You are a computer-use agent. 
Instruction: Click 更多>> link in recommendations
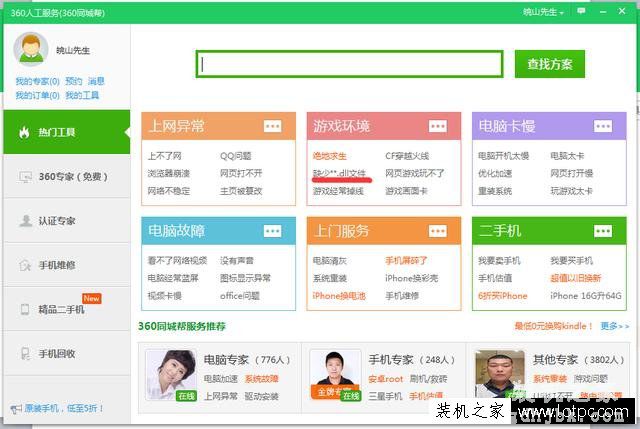(615, 326)
